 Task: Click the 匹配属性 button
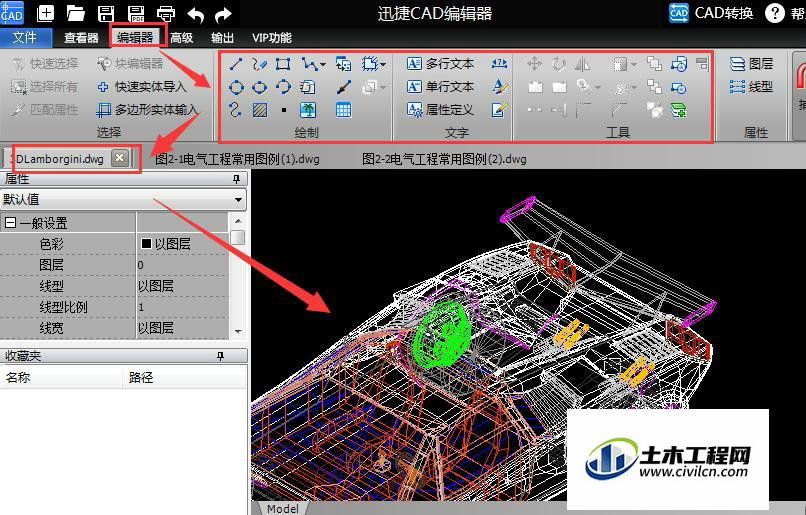[45, 109]
